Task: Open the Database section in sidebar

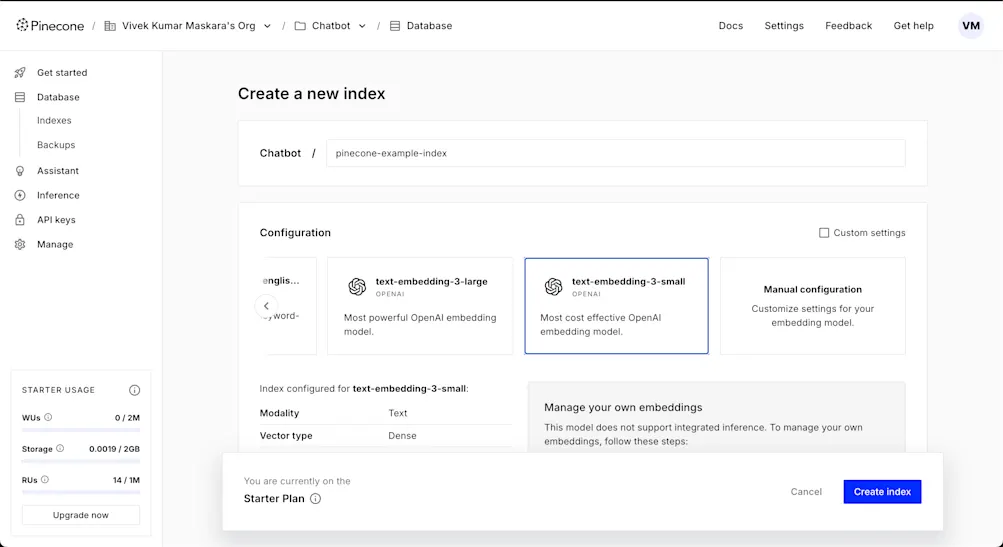Action: click(x=58, y=97)
